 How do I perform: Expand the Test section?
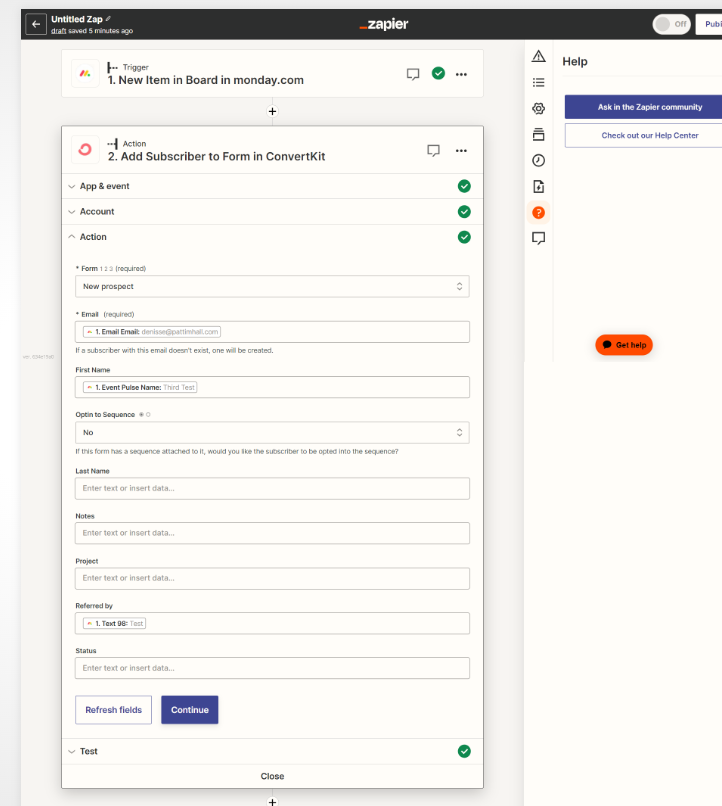pyautogui.click(x=272, y=752)
